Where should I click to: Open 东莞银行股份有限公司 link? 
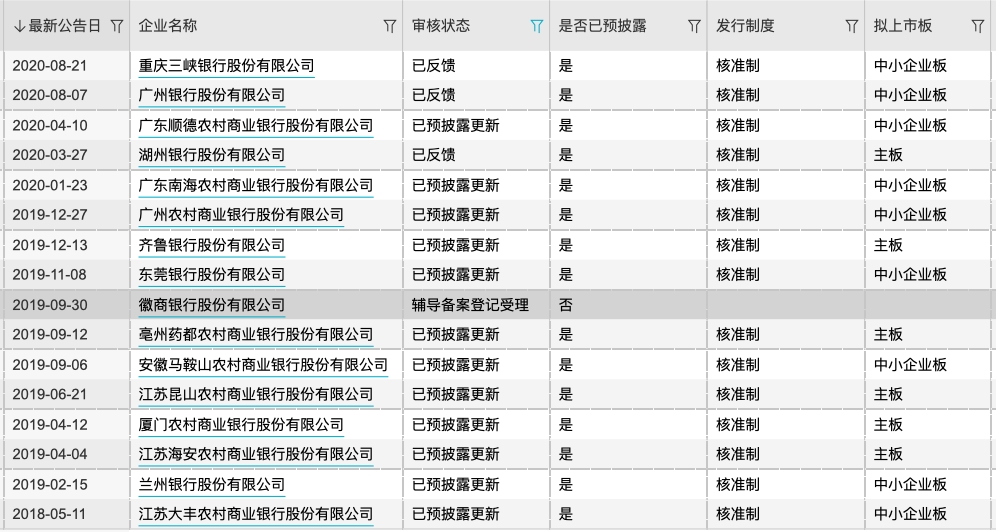click(x=212, y=275)
